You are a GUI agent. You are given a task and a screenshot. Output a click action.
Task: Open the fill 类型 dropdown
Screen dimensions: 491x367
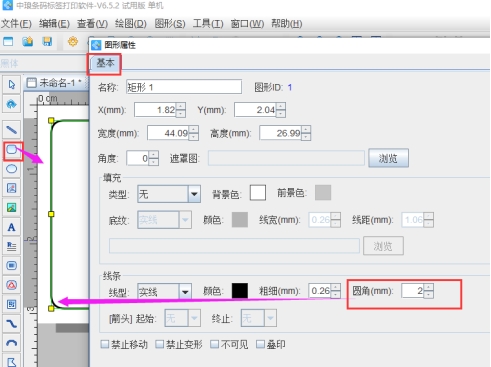[x=194, y=194]
